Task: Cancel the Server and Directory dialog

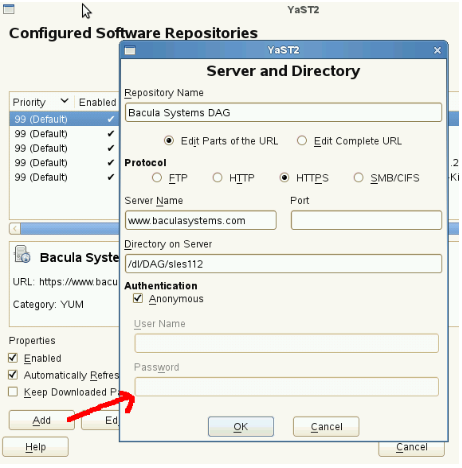Action: (326, 426)
